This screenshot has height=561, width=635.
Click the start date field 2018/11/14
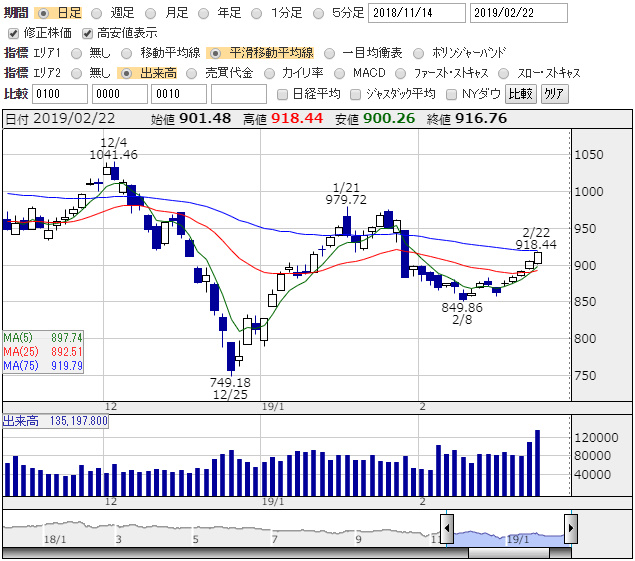[x=417, y=13]
